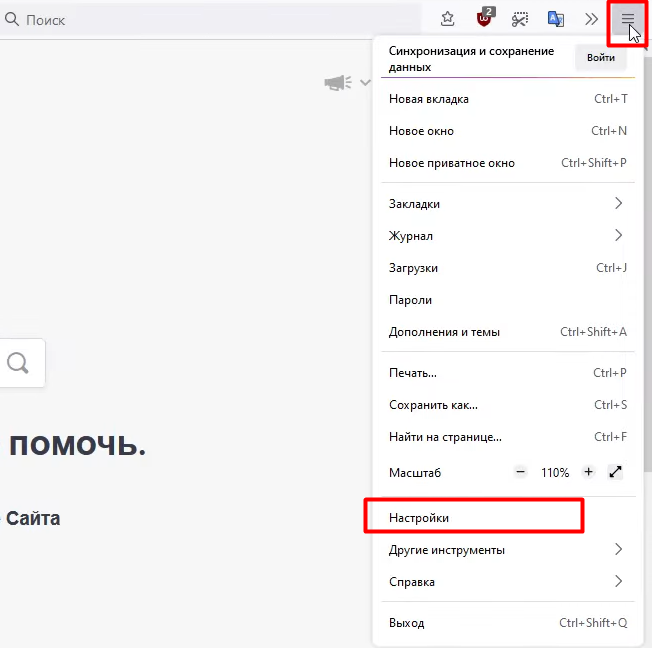Expand the Справка submenu
This screenshot has height=648, width=652.
508,582
